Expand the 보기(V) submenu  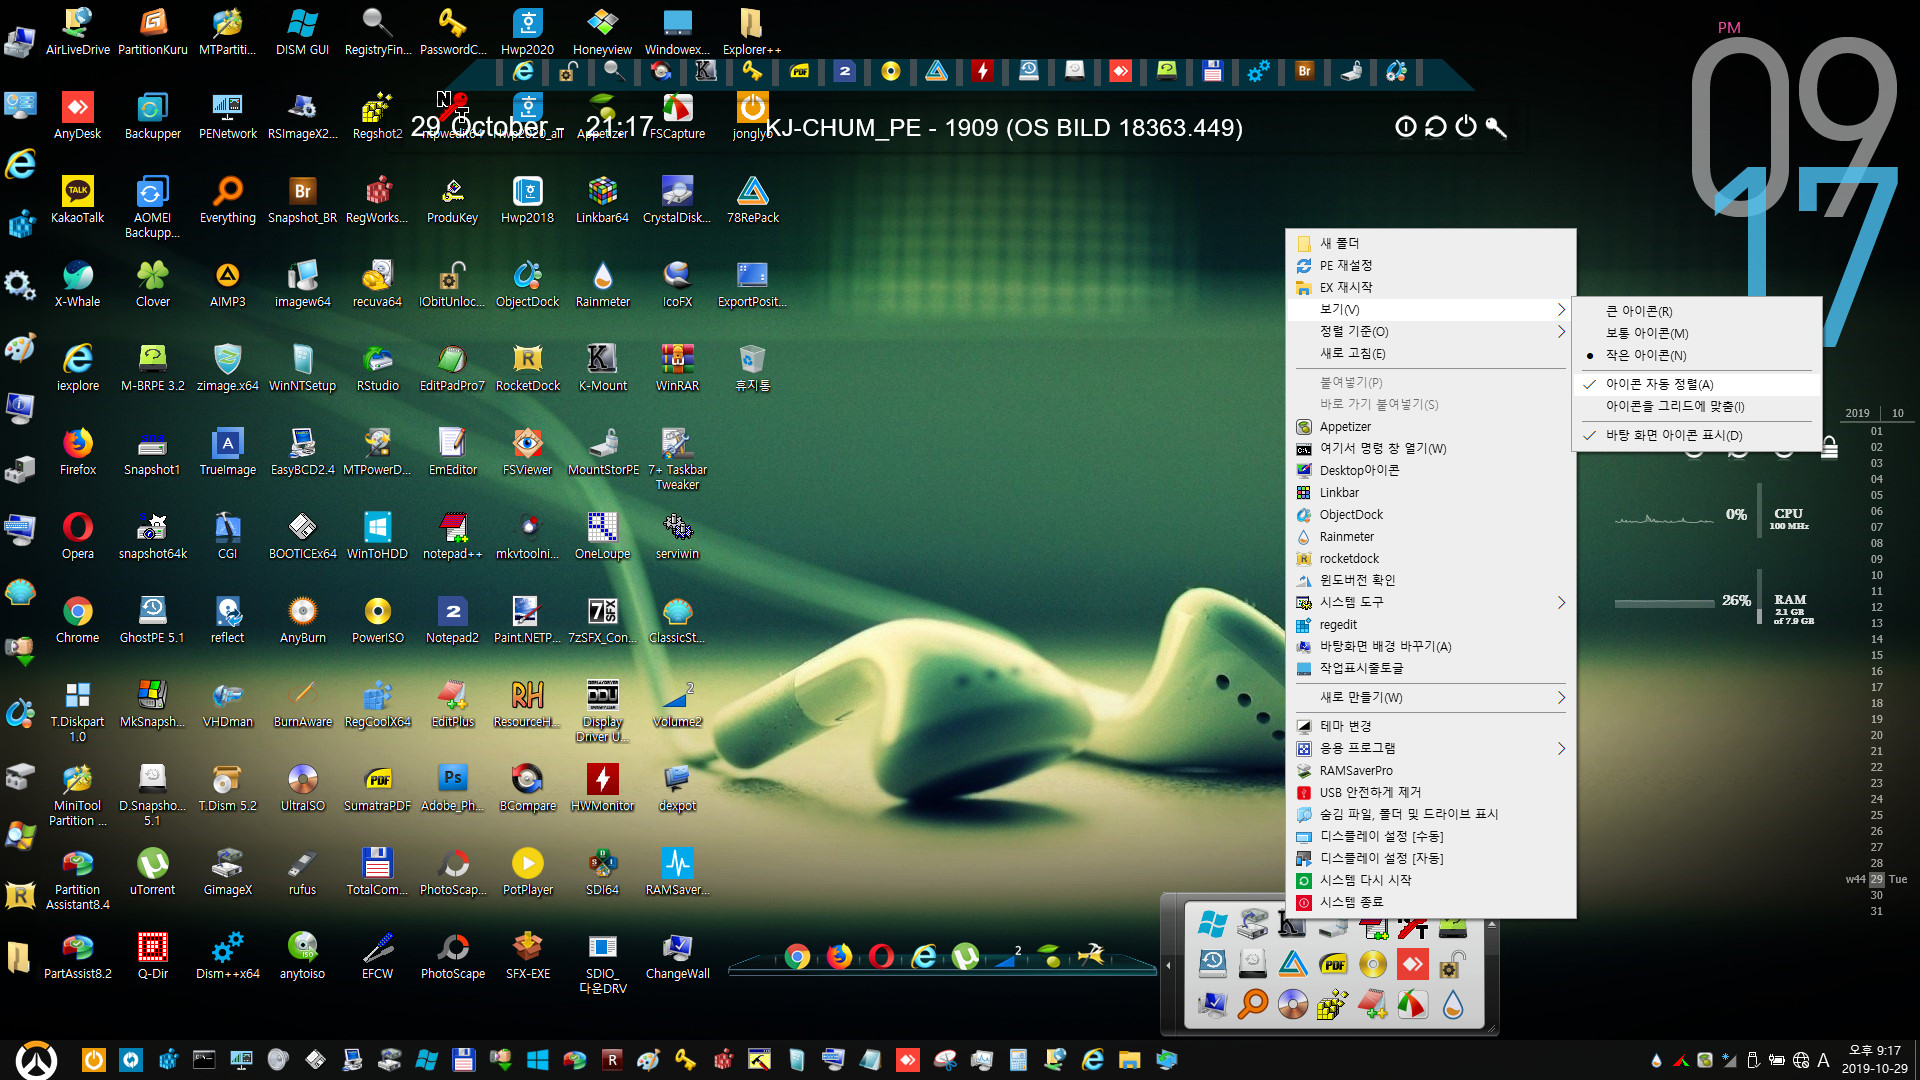pyautogui.click(x=1431, y=309)
